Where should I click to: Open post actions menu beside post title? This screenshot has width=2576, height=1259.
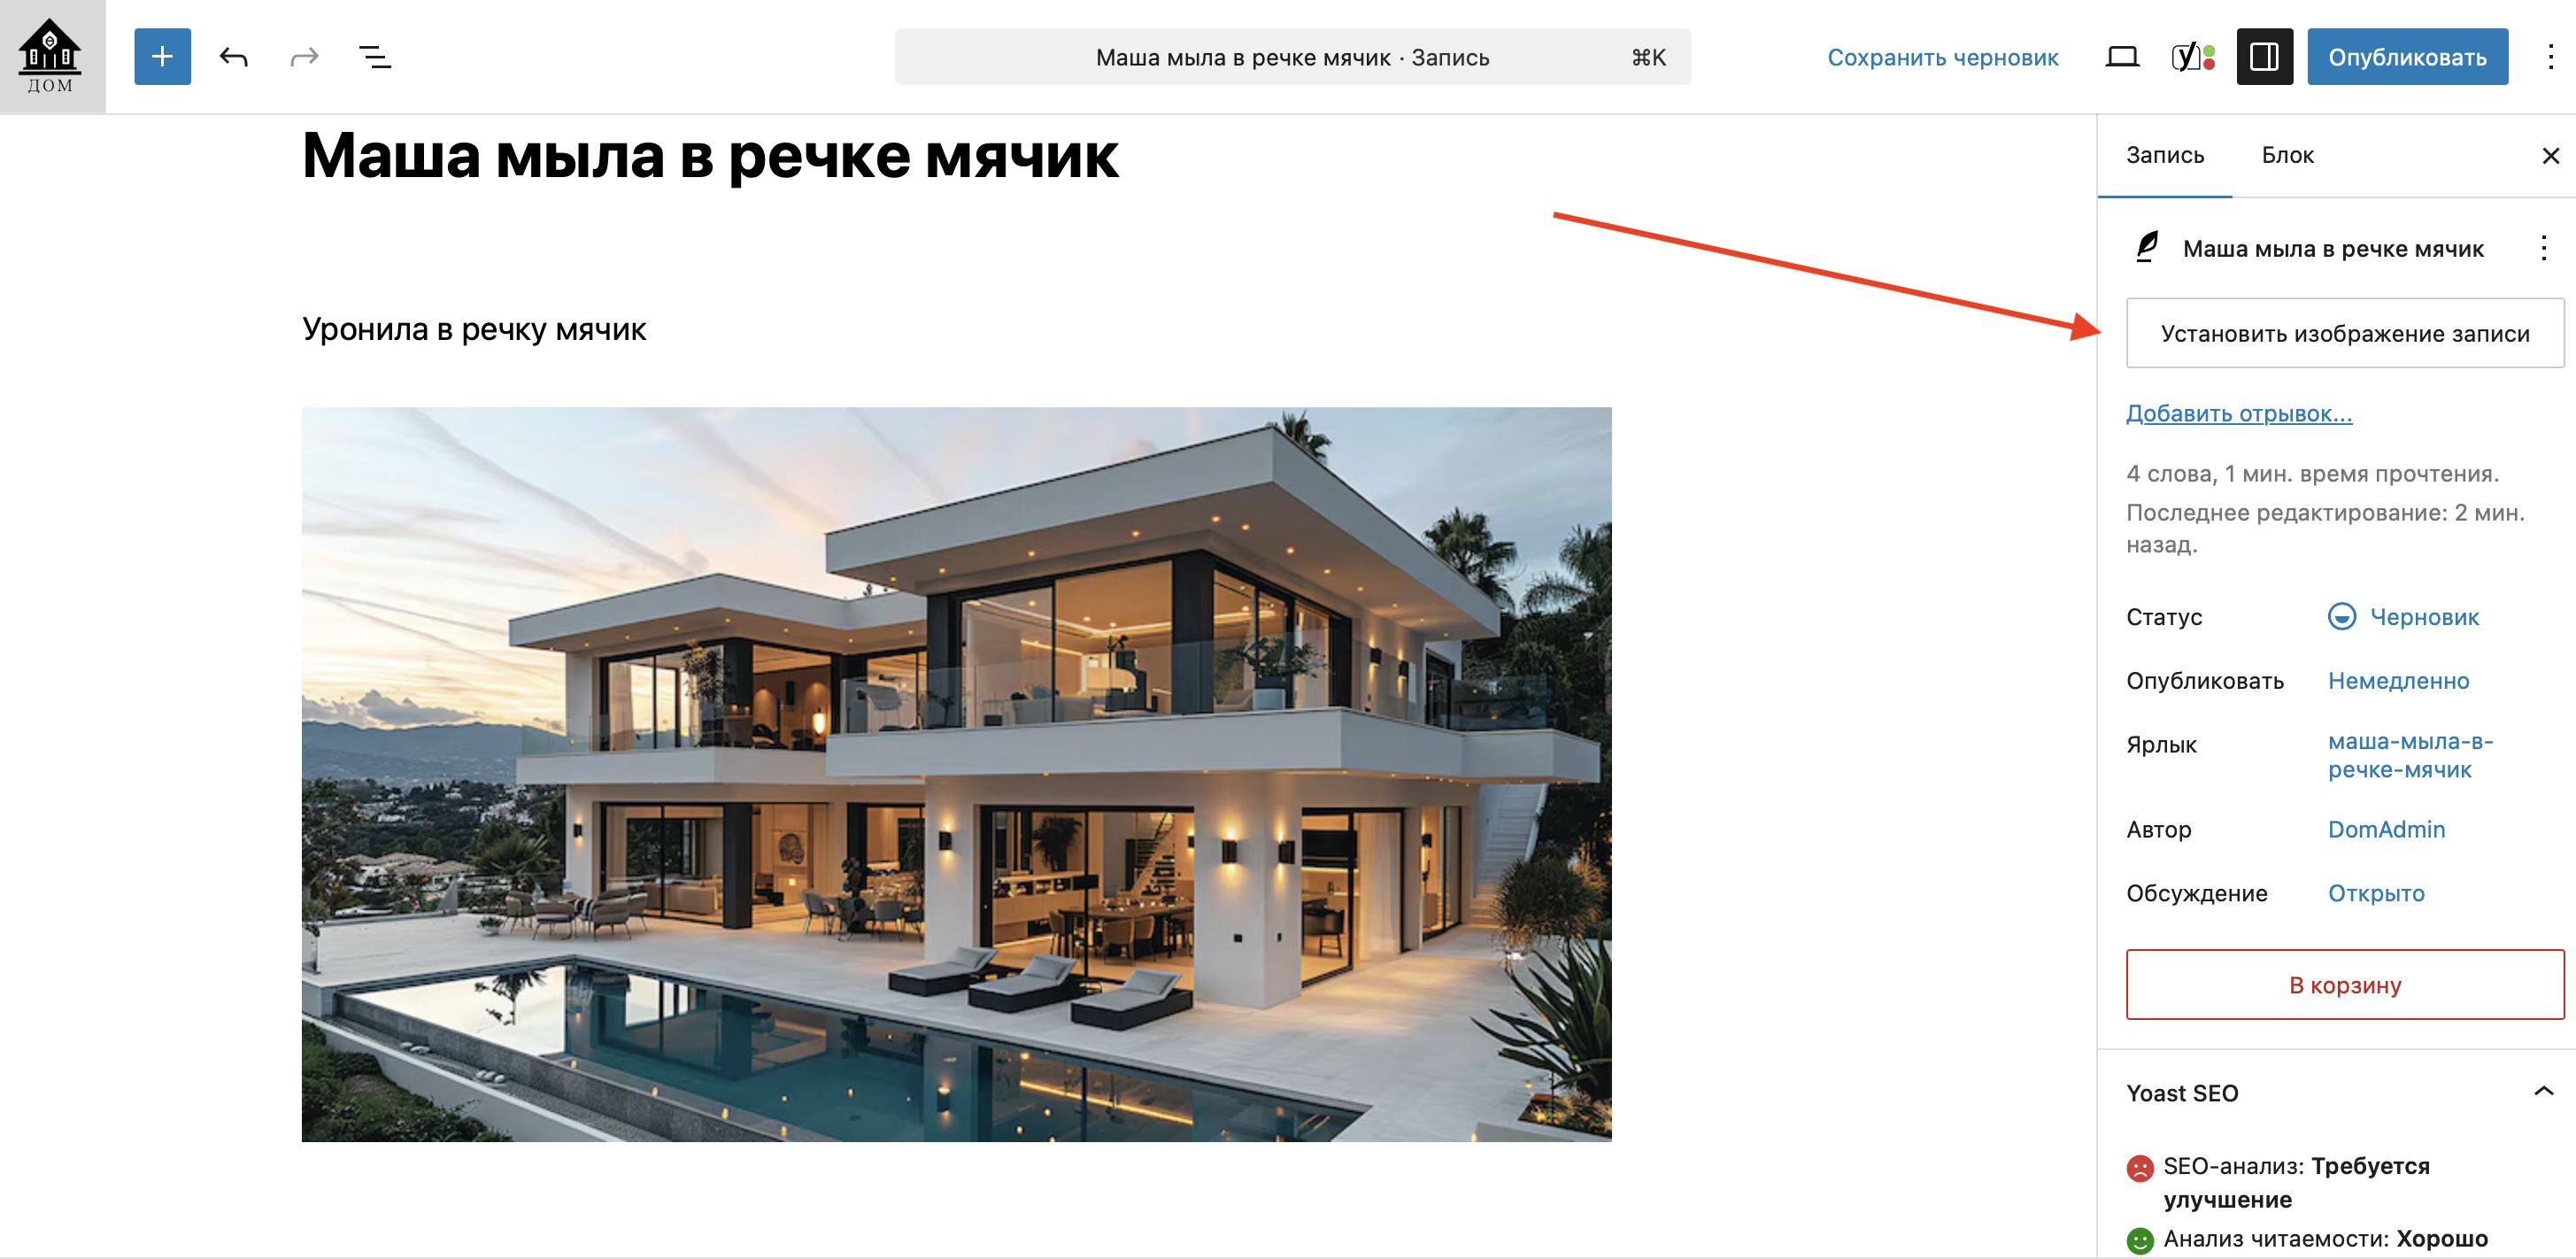(2543, 248)
